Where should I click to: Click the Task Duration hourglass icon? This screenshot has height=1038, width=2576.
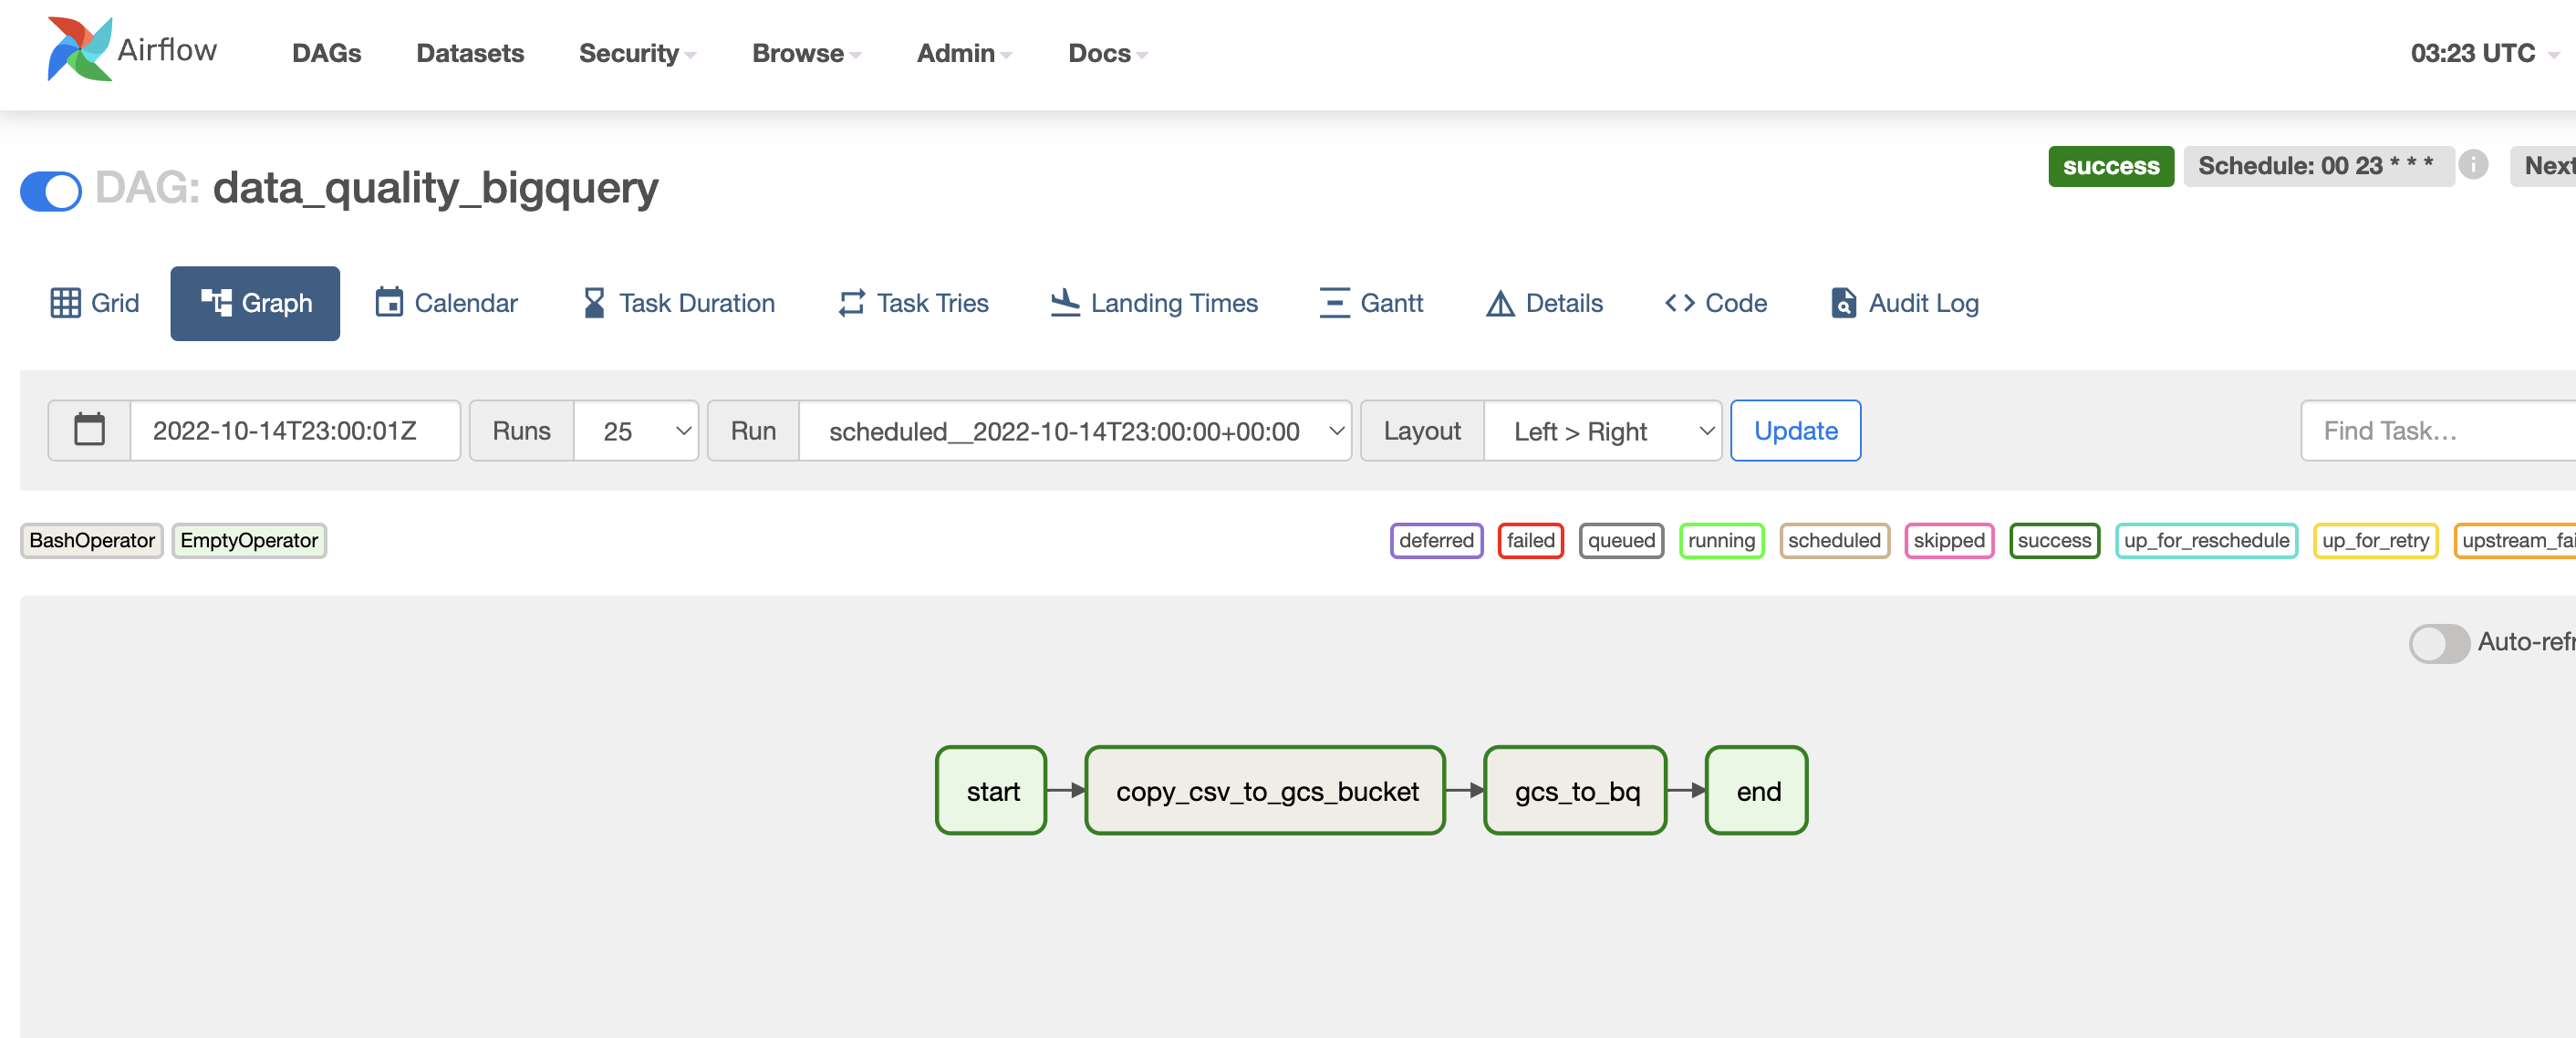click(593, 303)
